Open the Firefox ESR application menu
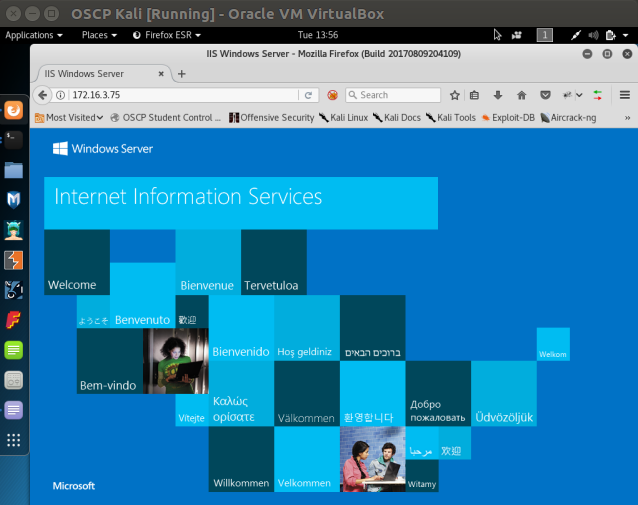638x505 pixels. point(167,34)
